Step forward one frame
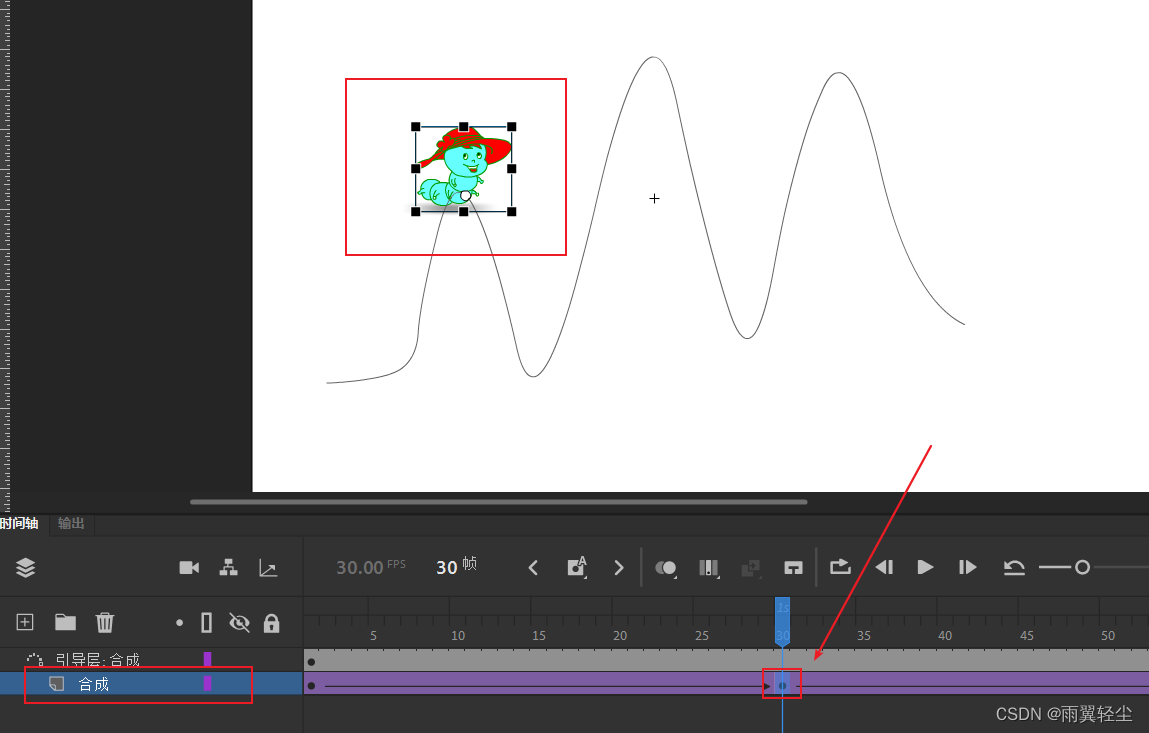Viewport: 1149px width, 733px height. pos(967,567)
